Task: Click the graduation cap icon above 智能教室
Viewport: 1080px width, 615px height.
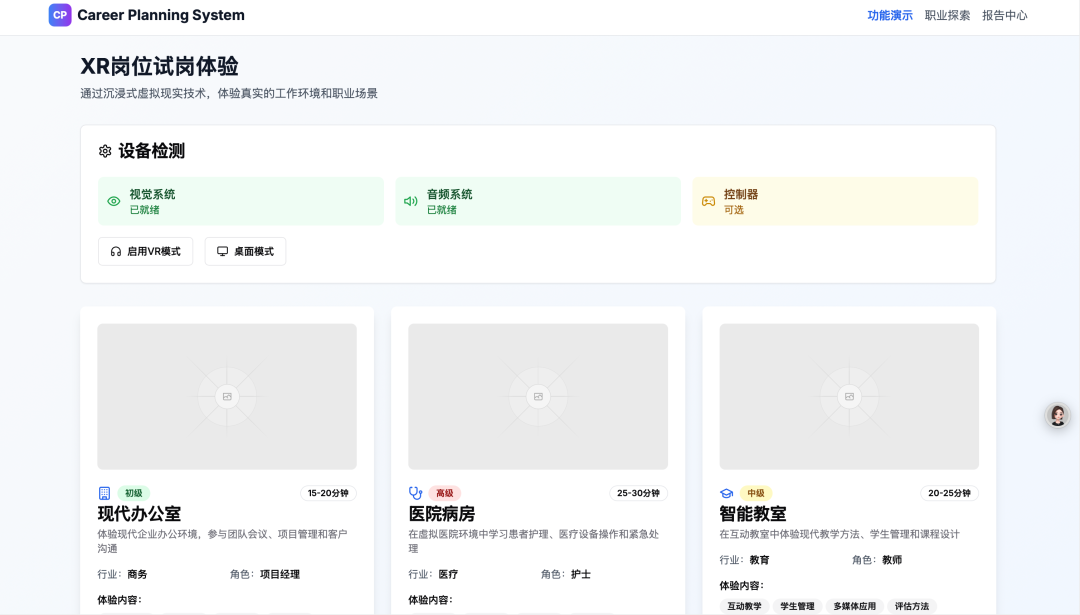Action: [727, 493]
